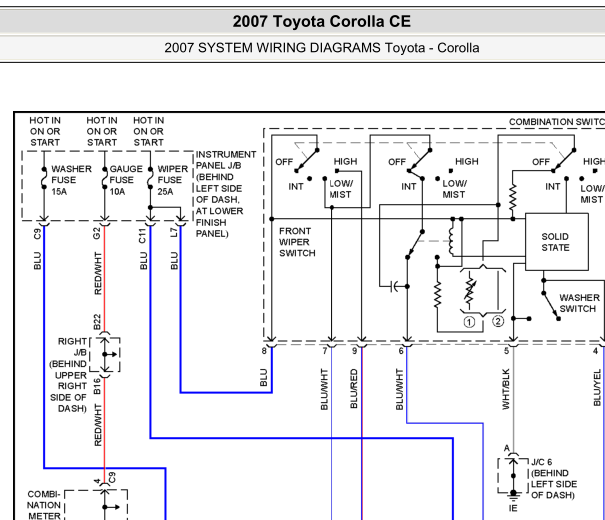
Task: Select the "WASHER FUSE 15A" label
Action: [72, 180]
